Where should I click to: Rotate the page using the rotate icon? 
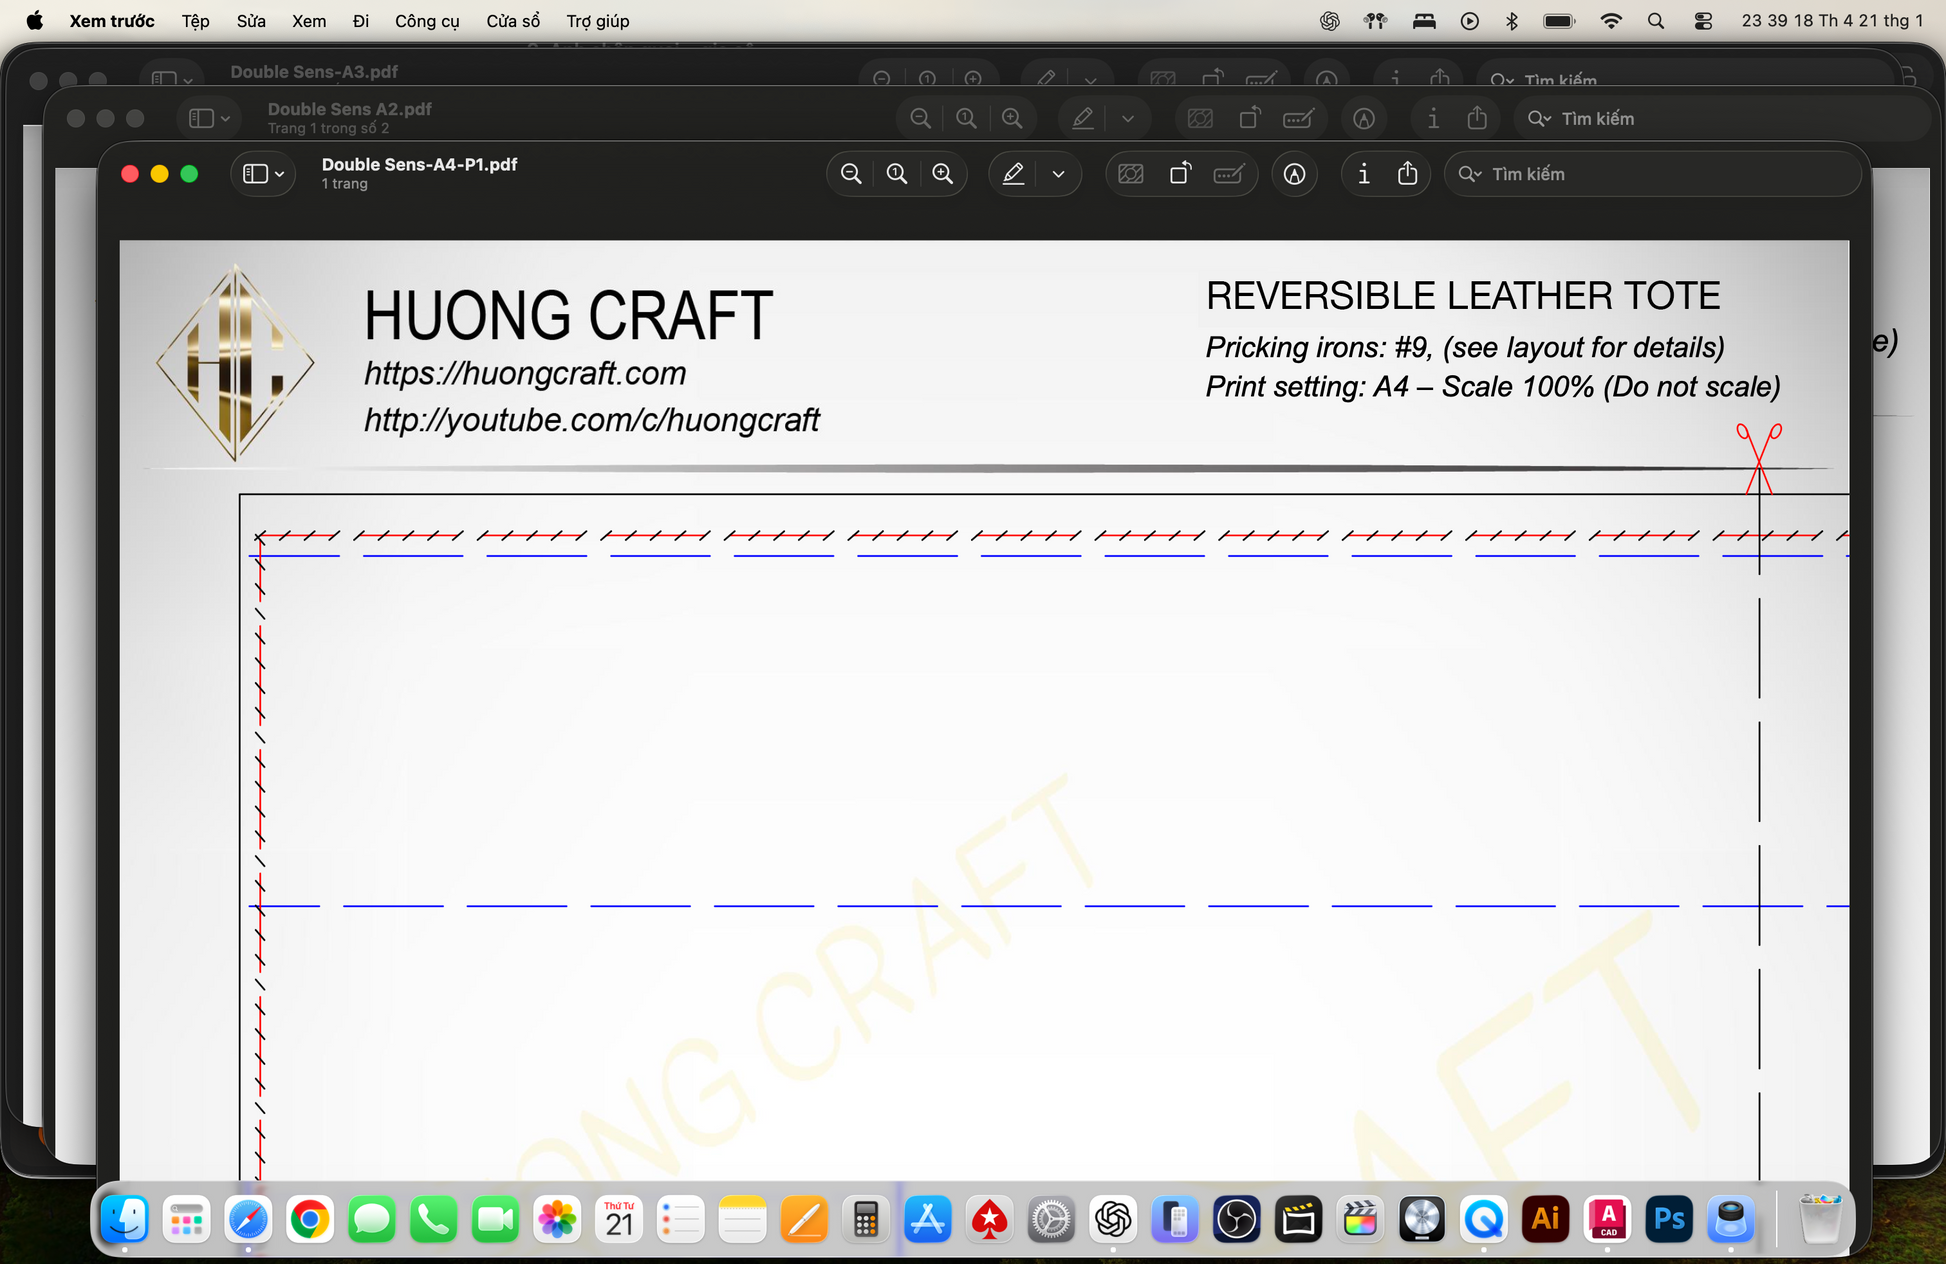(1180, 174)
